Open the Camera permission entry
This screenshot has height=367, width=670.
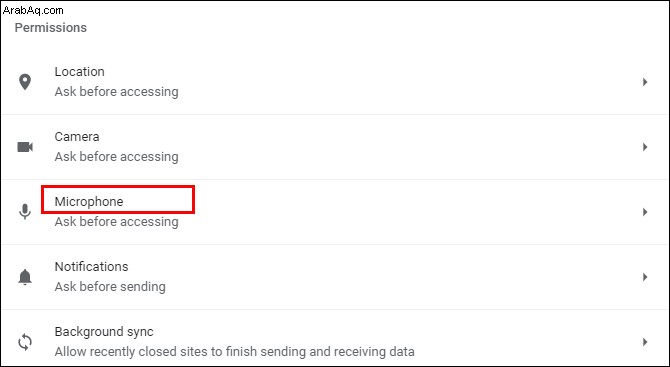coord(335,147)
